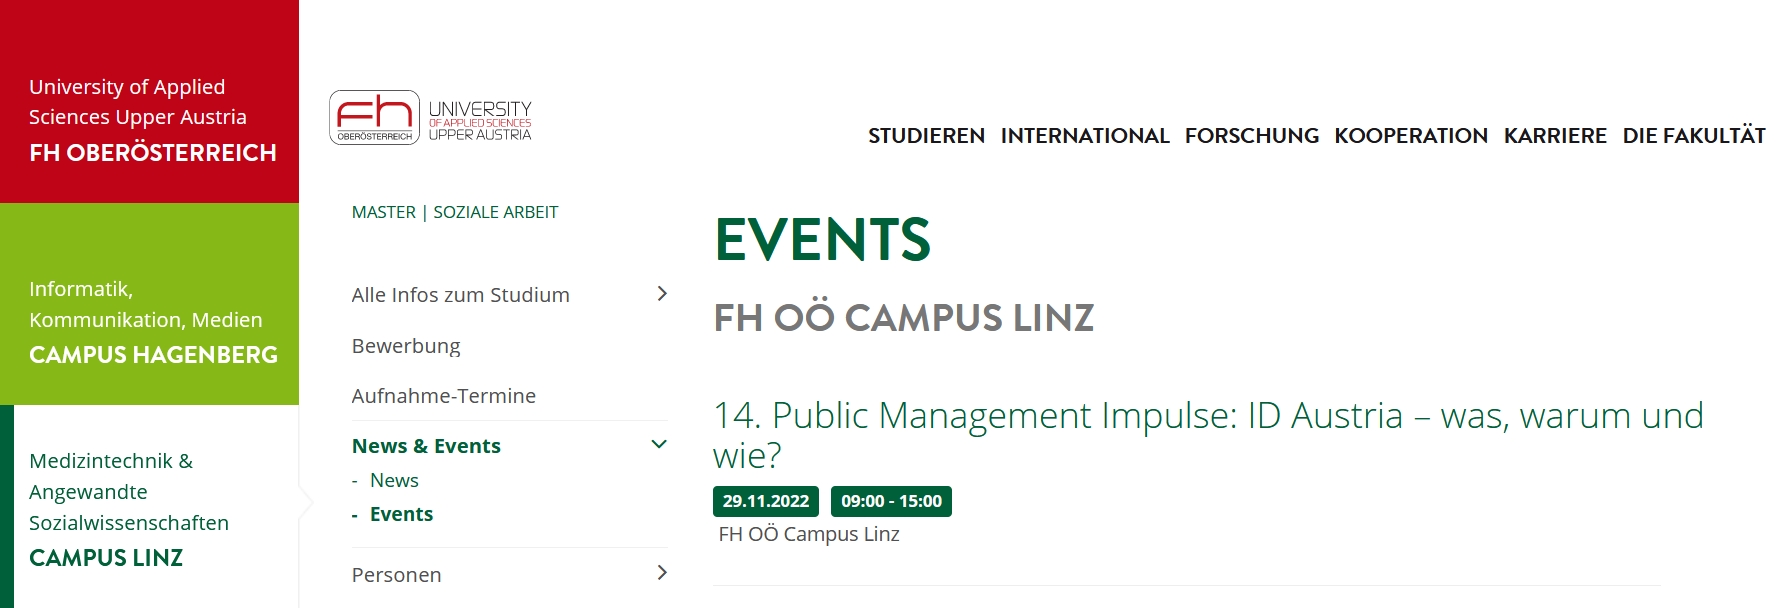Image resolution: width=1779 pixels, height=608 pixels.
Task: Click the 29.11.2022 date badge
Action: tap(766, 501)
